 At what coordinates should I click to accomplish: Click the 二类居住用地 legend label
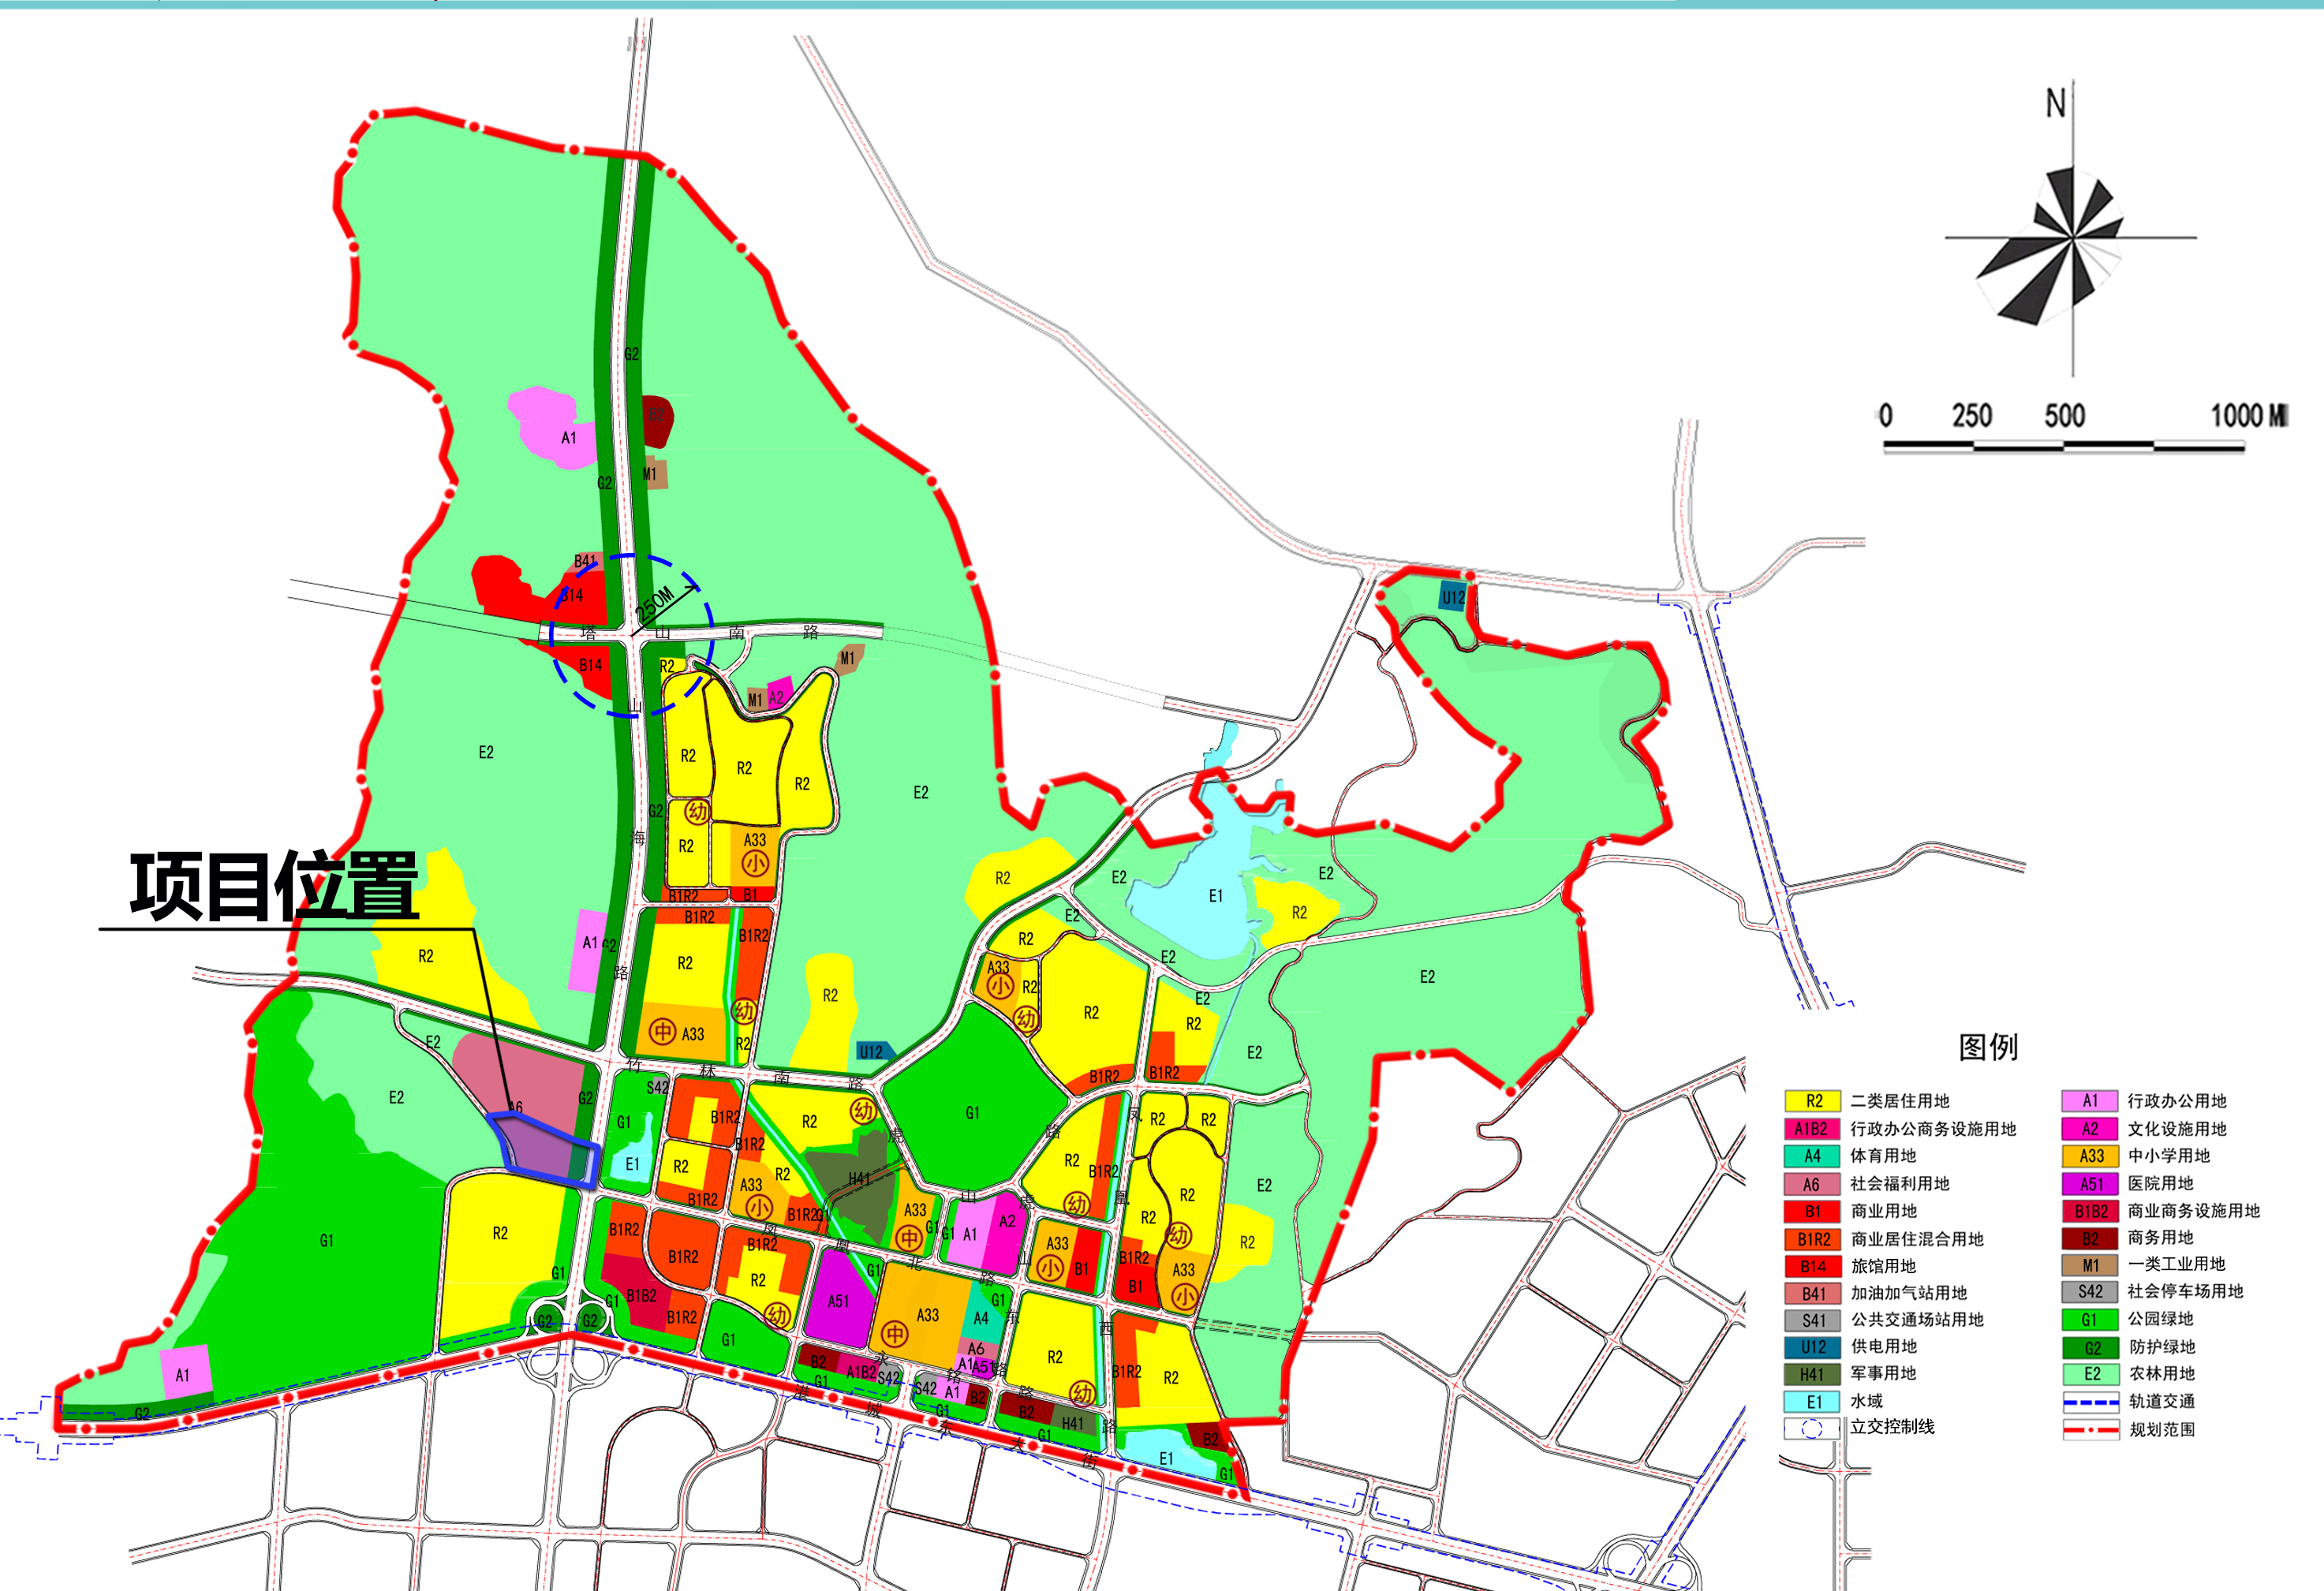pos(1899,1101)
